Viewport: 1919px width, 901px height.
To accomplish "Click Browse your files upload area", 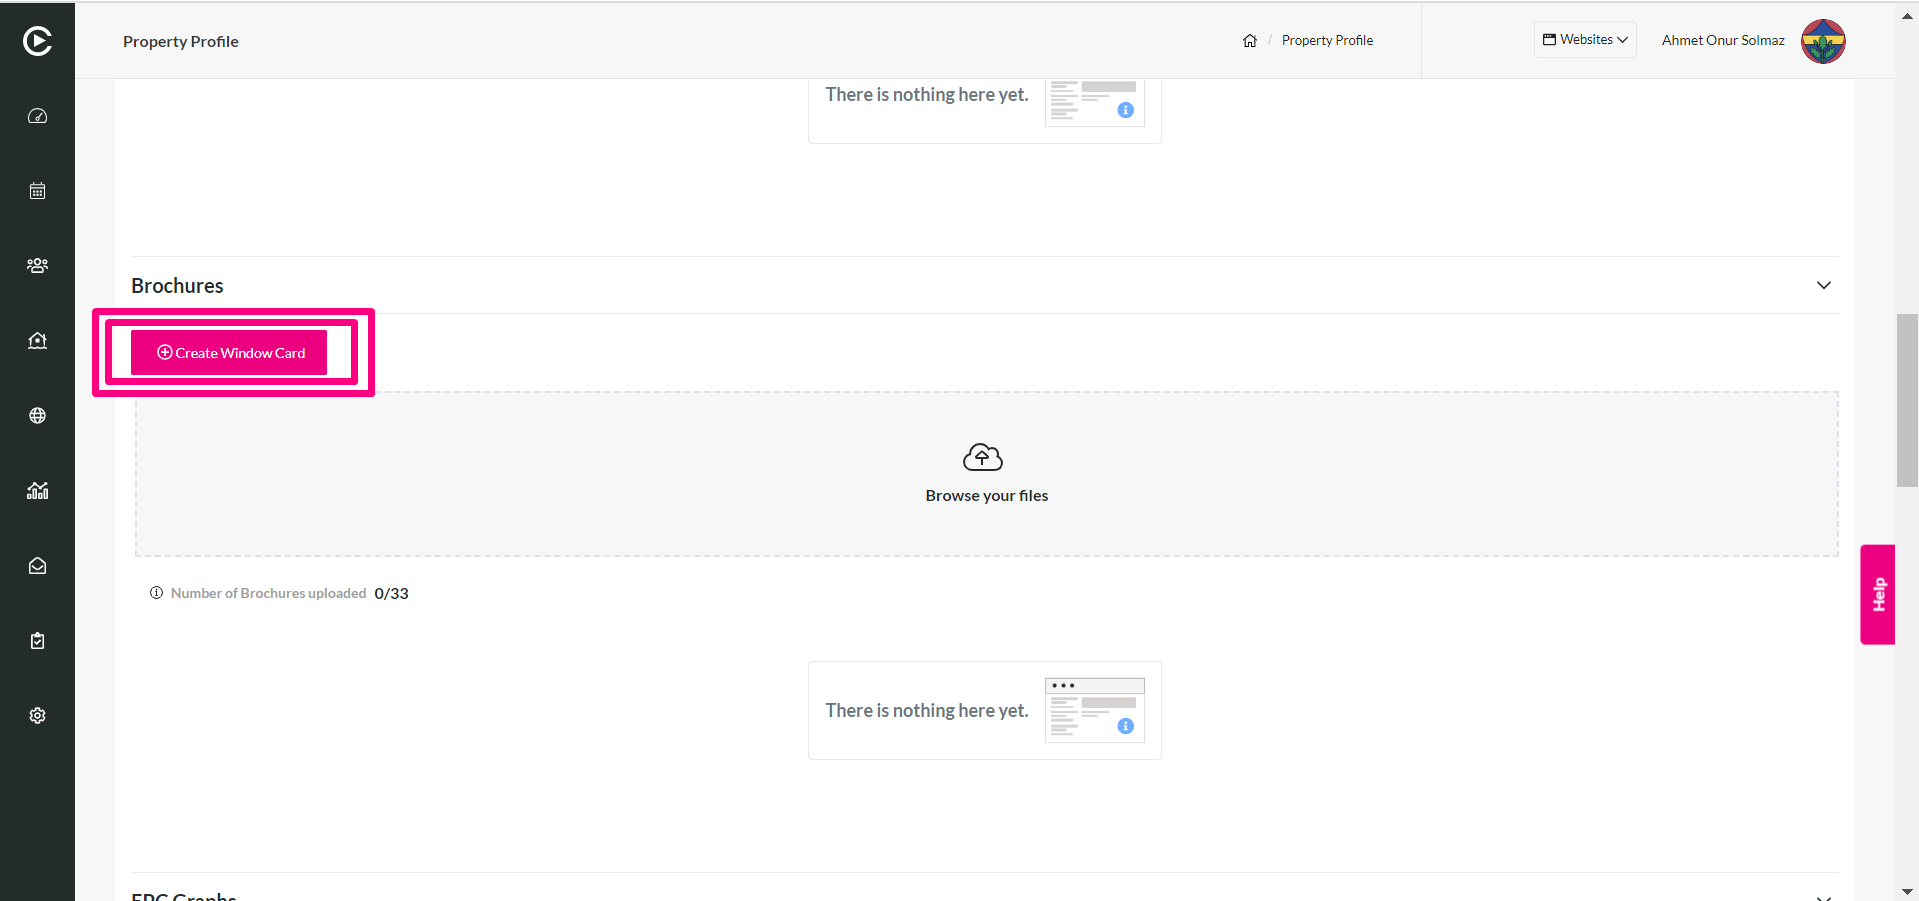I will click(987, 474).
